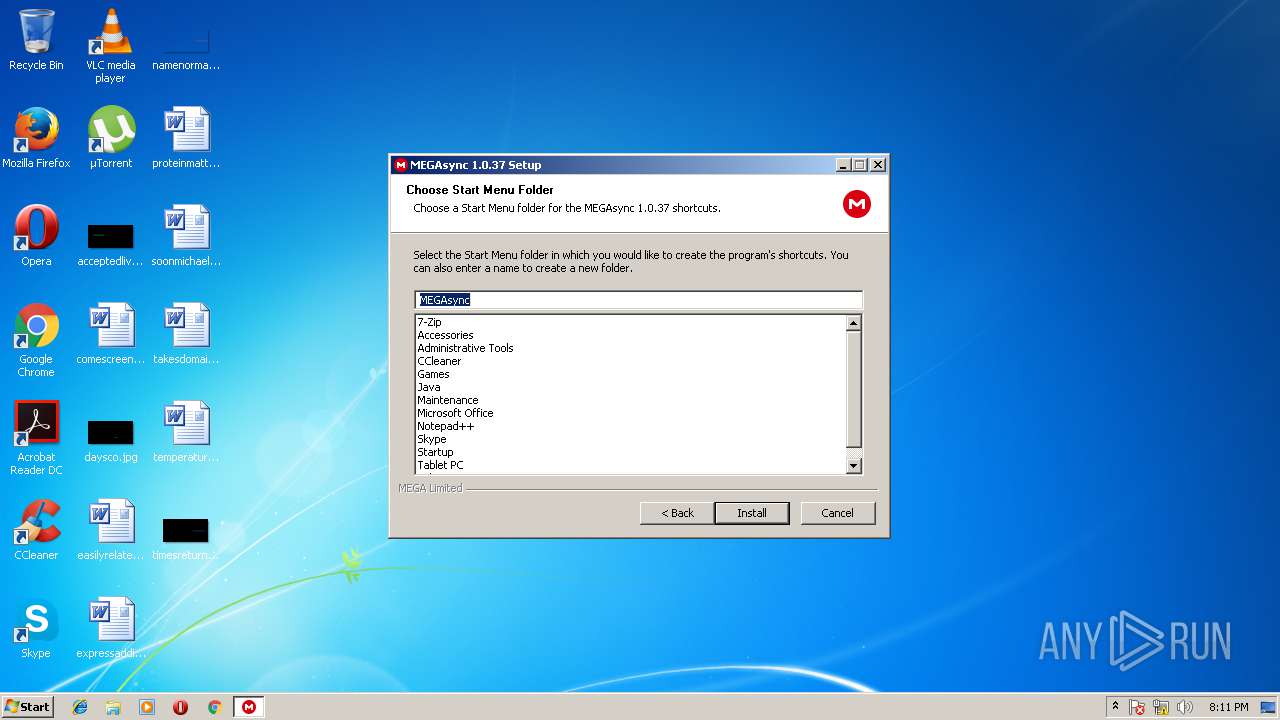Image resolution: width=1280 pixels, height=720 pixels.
Task: Cancel the MEGAsync setup
Action: click(838, 513)
